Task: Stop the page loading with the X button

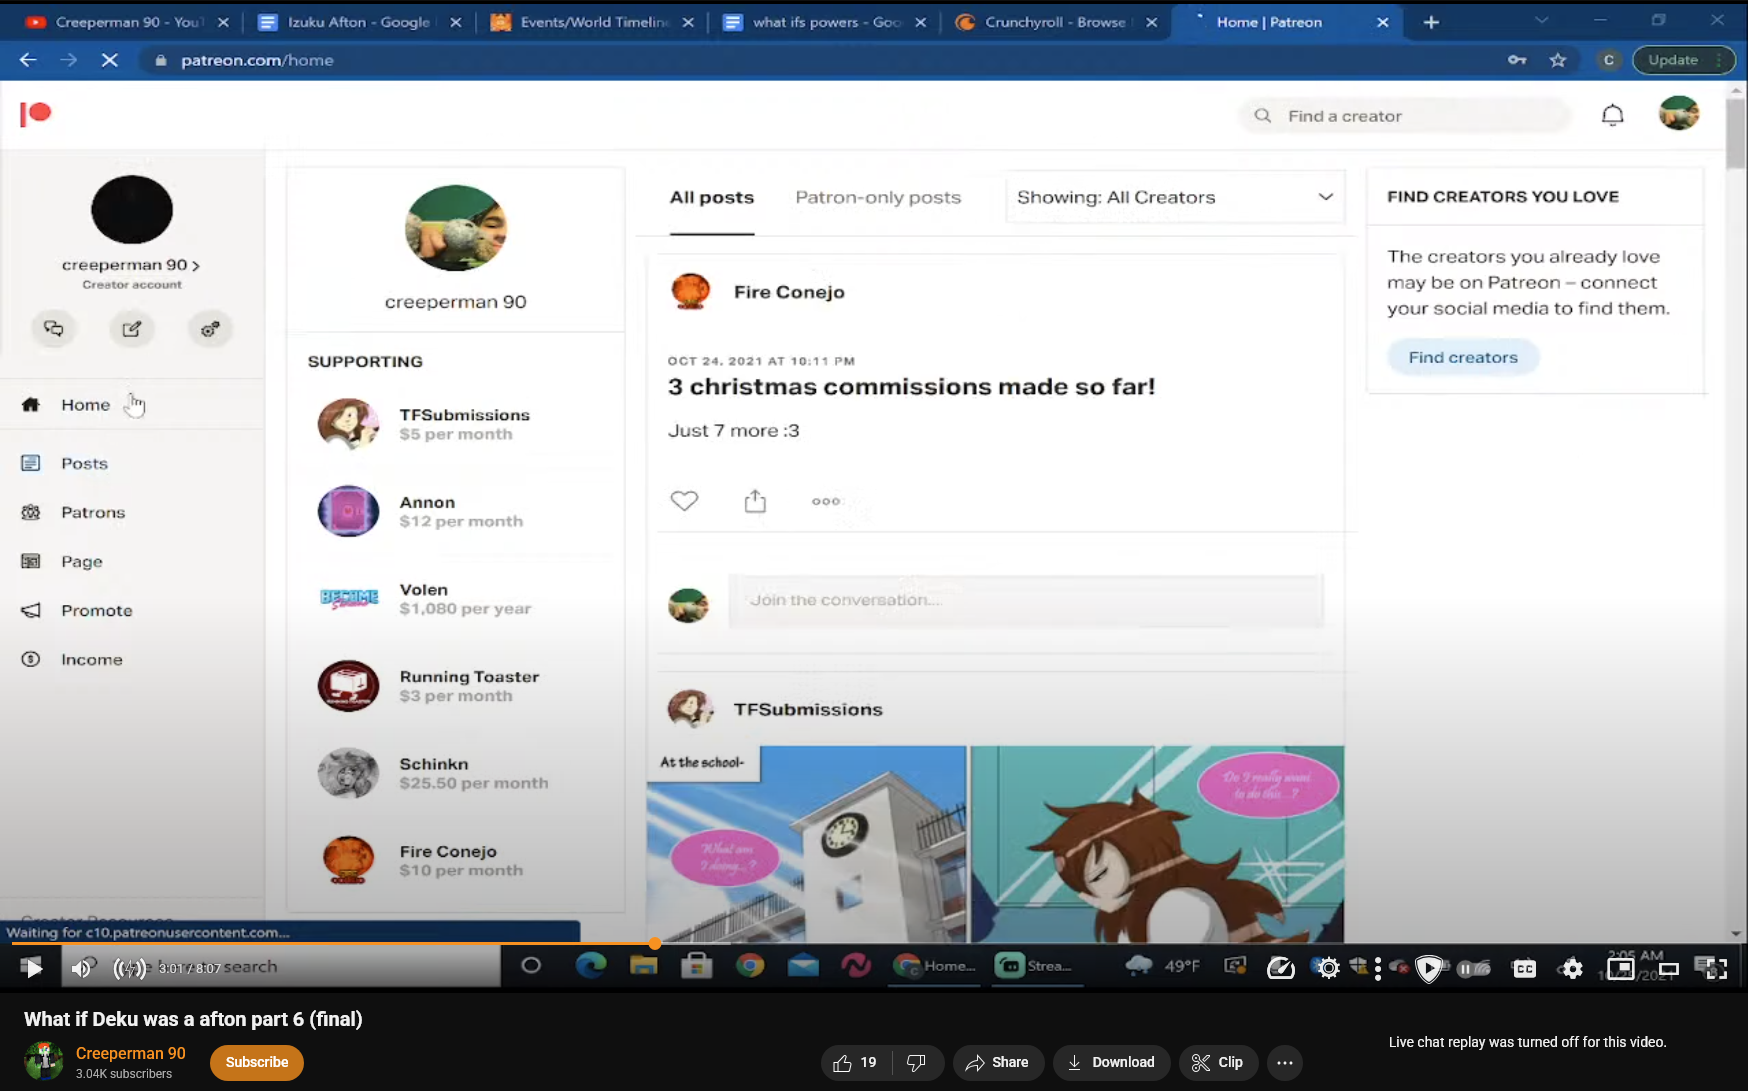Action: (110, 60)
